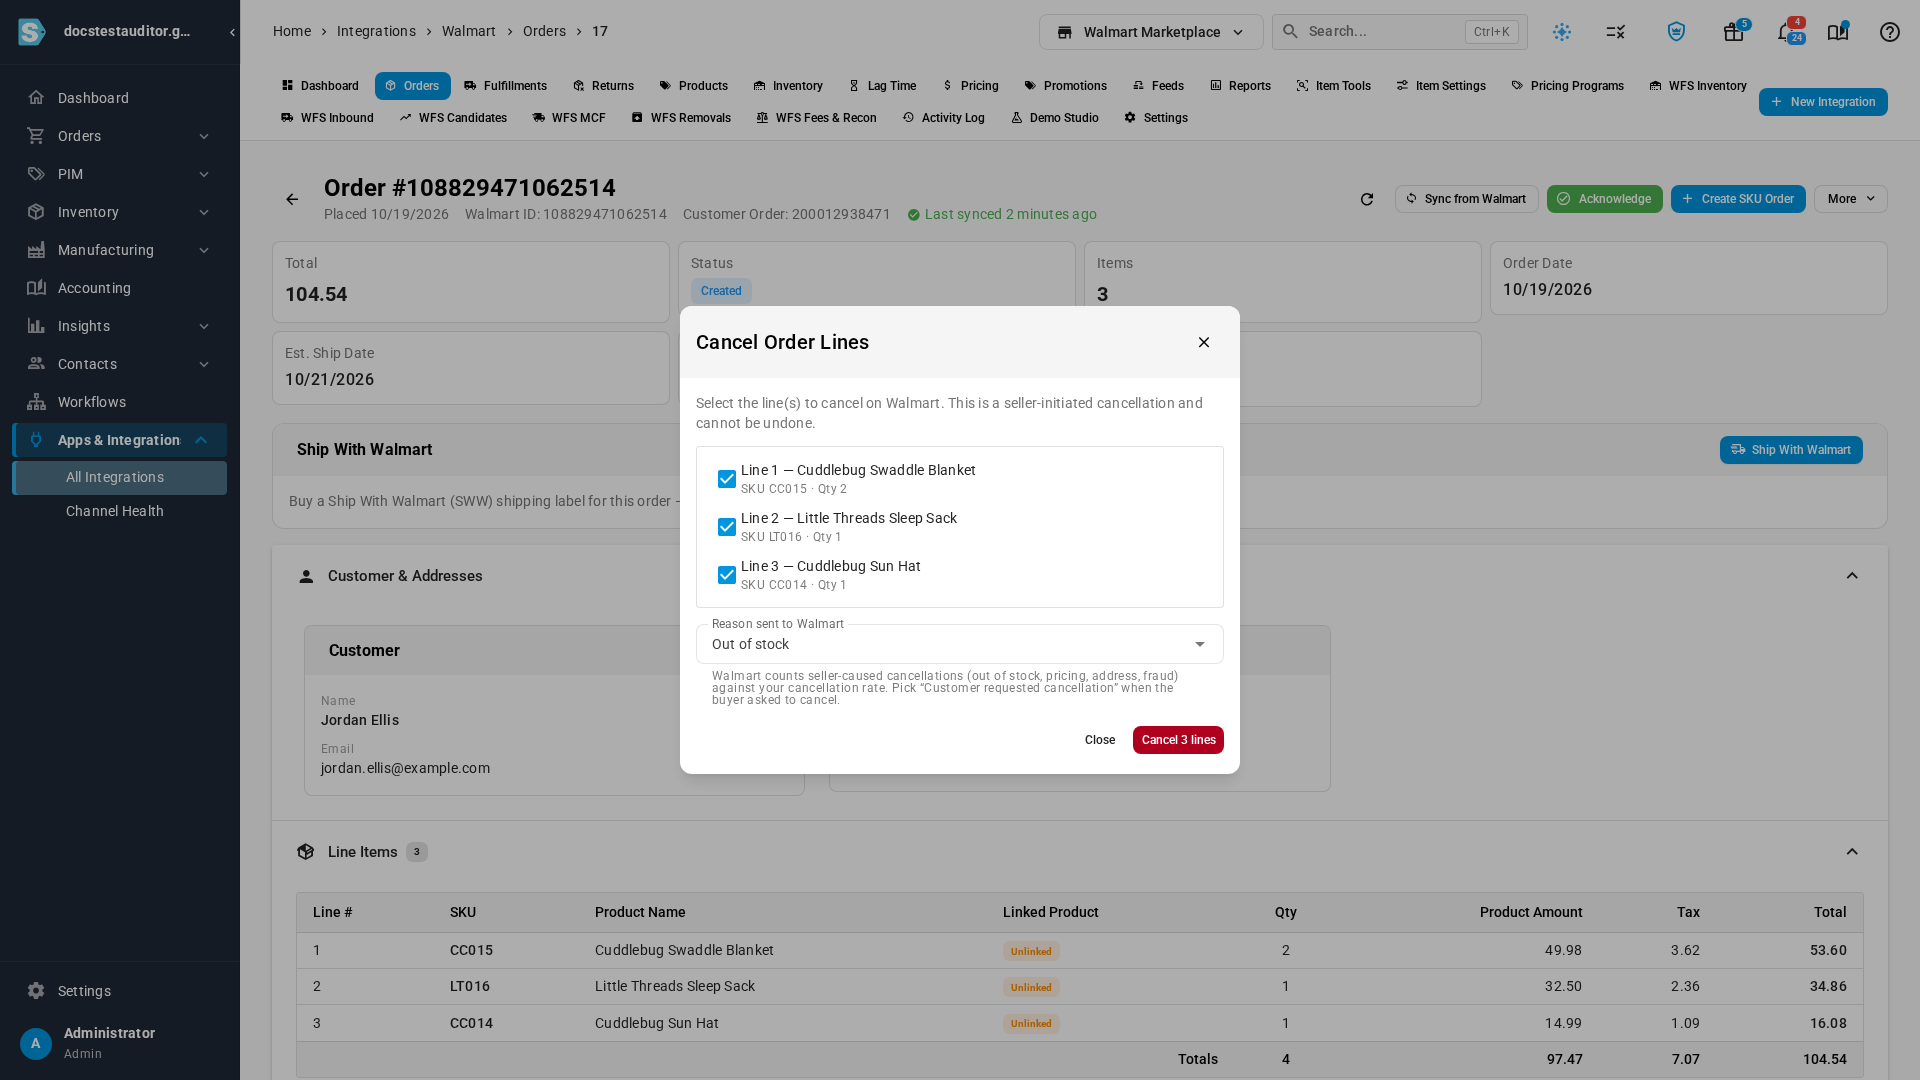Screen dimensions: 1920x1080
Task: Open the Walmart Marketplace selector
Action: [x=1151, y=32]
